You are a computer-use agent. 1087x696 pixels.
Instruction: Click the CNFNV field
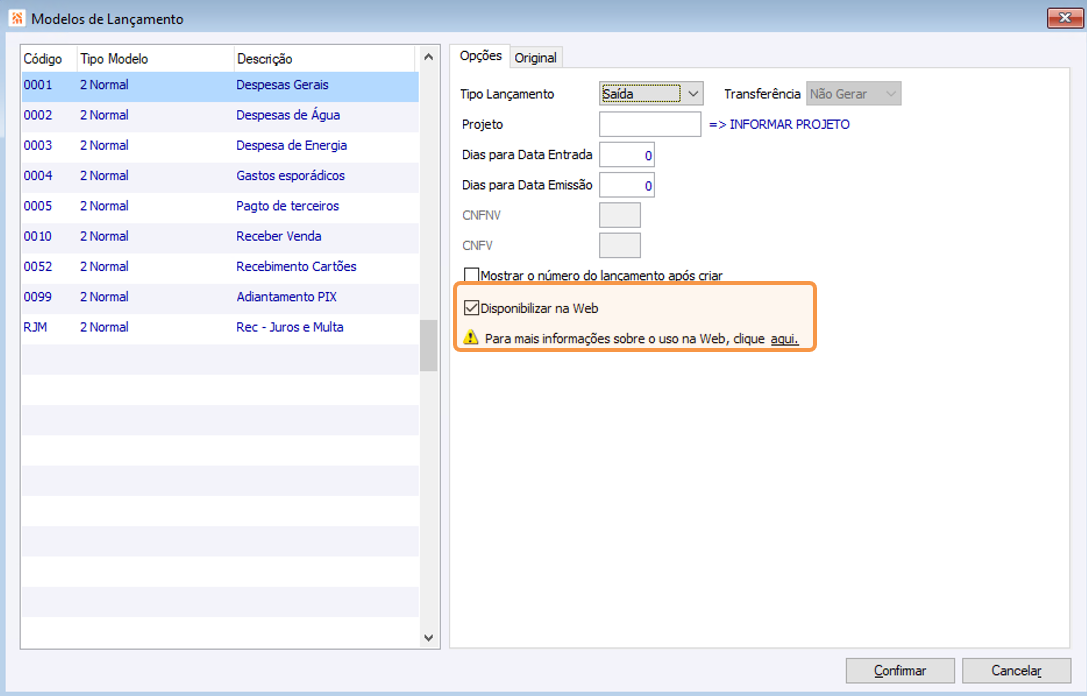click(x=620, y=215)
